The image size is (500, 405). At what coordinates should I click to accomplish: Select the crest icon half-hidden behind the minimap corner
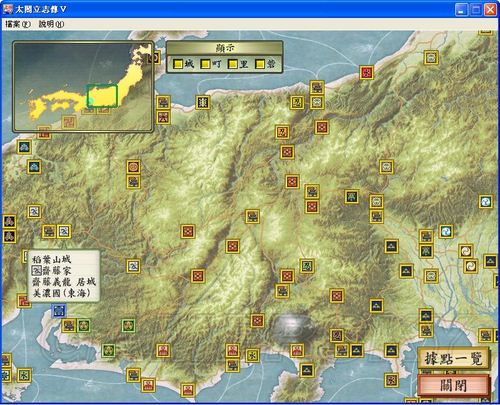pyautogui.click(x=154, y=58)
